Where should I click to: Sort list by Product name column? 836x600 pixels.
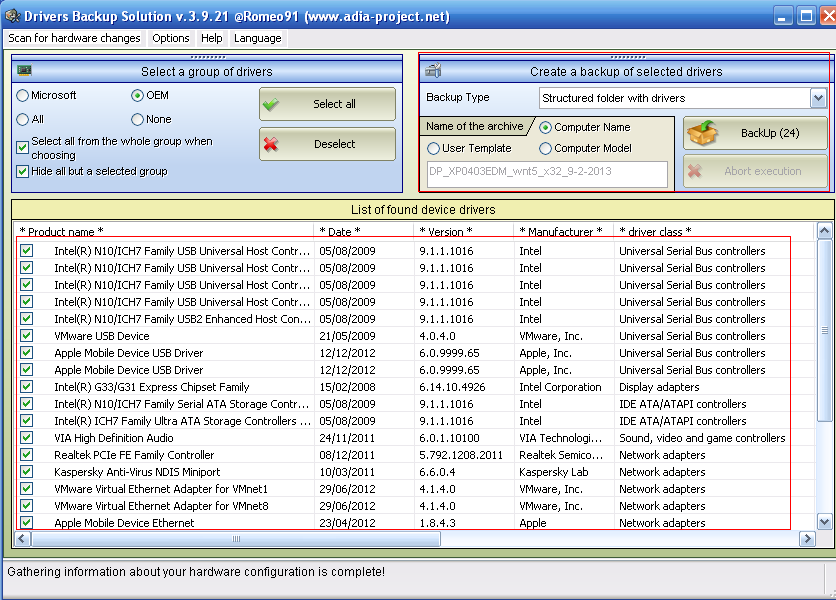164,231
